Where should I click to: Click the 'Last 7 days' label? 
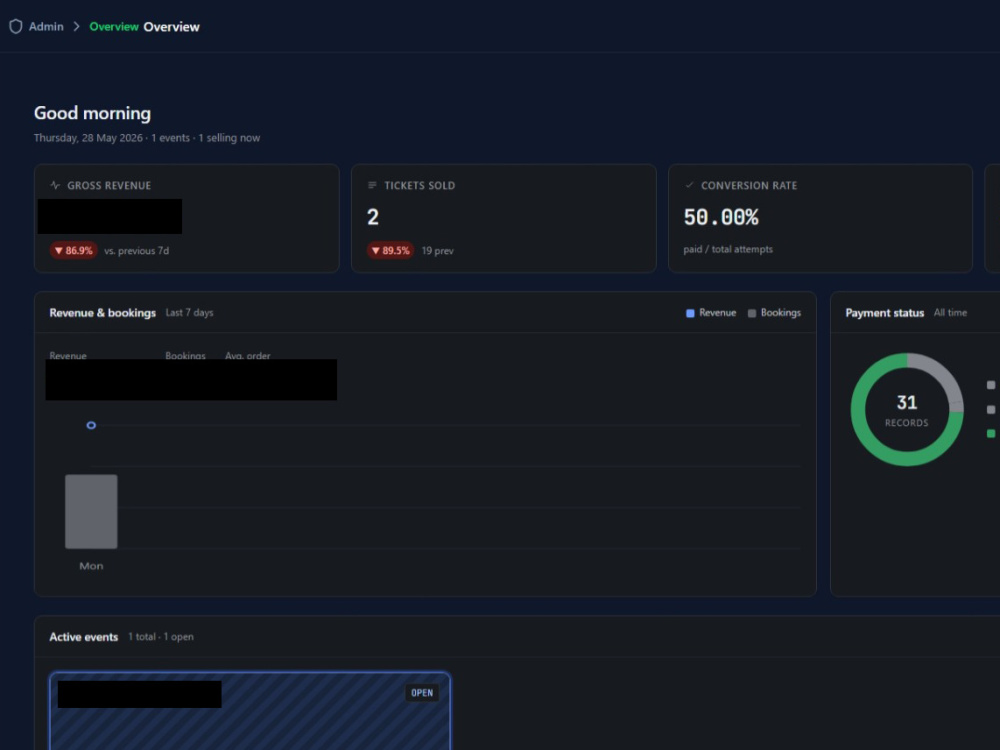click(189, 312)
